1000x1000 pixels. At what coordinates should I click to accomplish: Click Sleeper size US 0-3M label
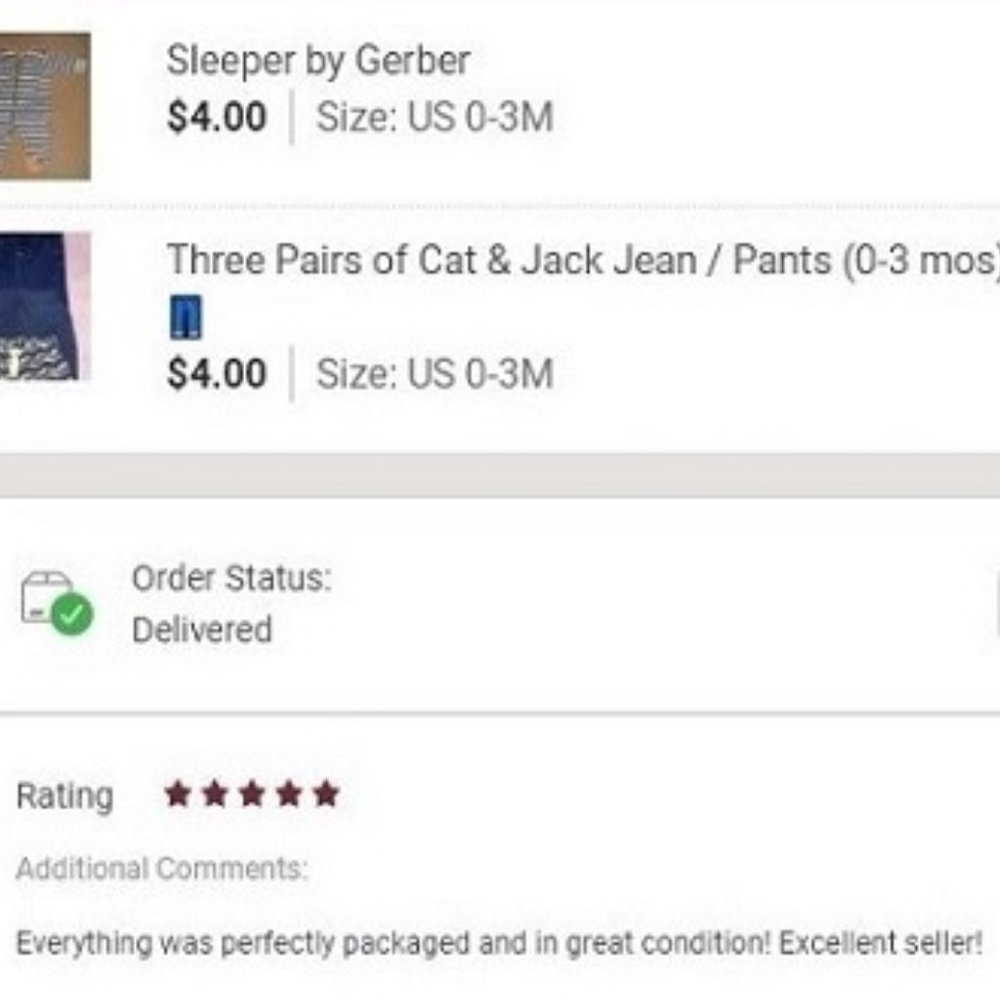435,117
